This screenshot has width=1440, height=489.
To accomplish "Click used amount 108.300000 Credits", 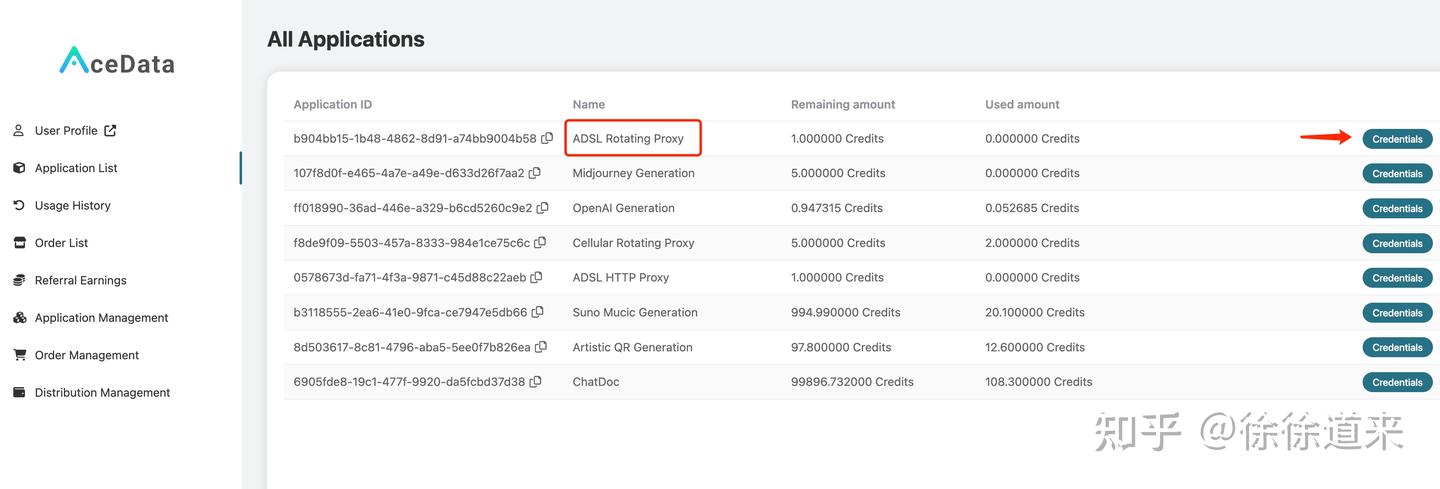I will 1039,382.
